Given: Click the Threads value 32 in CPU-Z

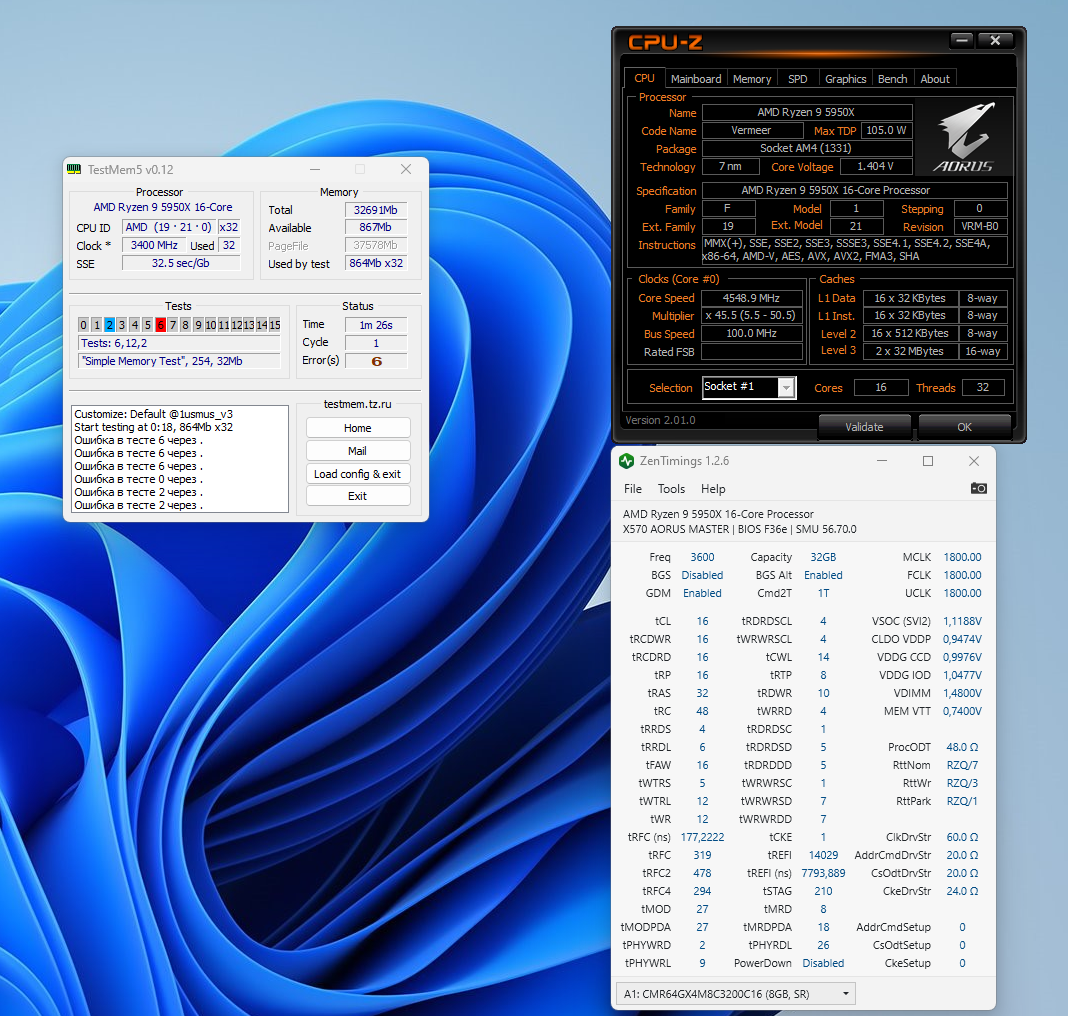Looking at the screenshot, I should click(982, 387).
